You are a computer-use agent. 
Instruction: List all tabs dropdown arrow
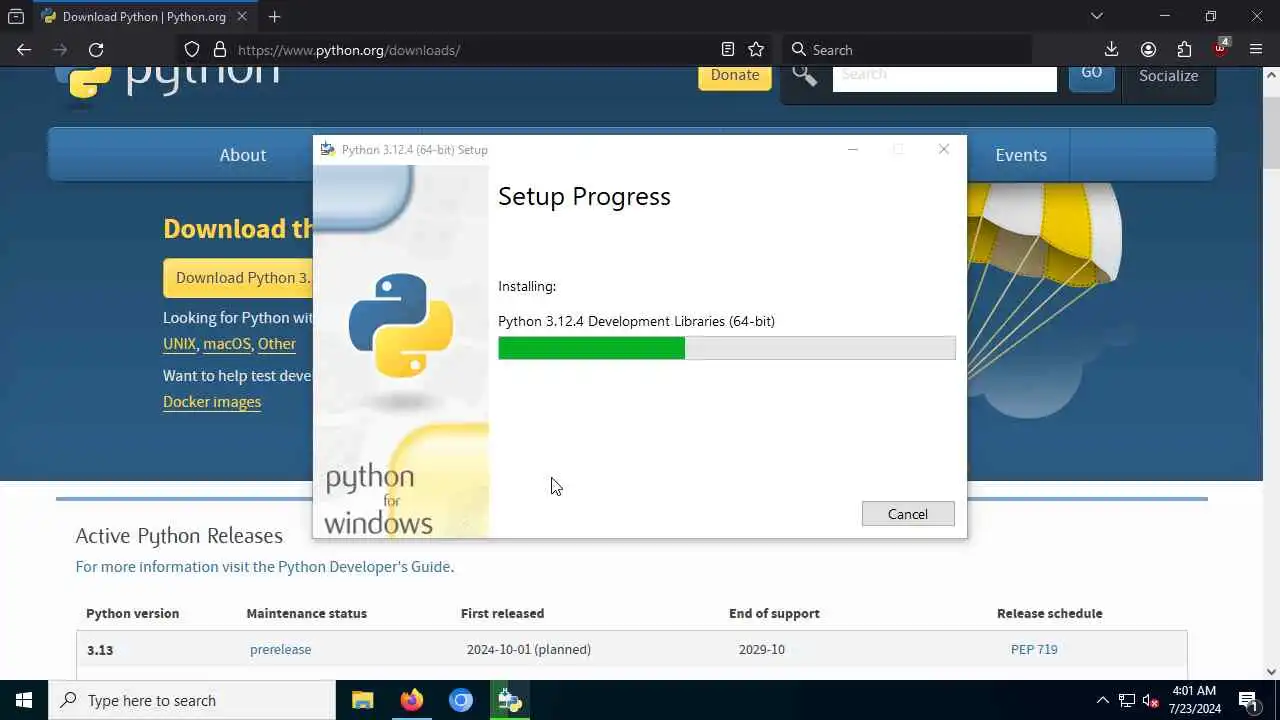point(1097,17)
